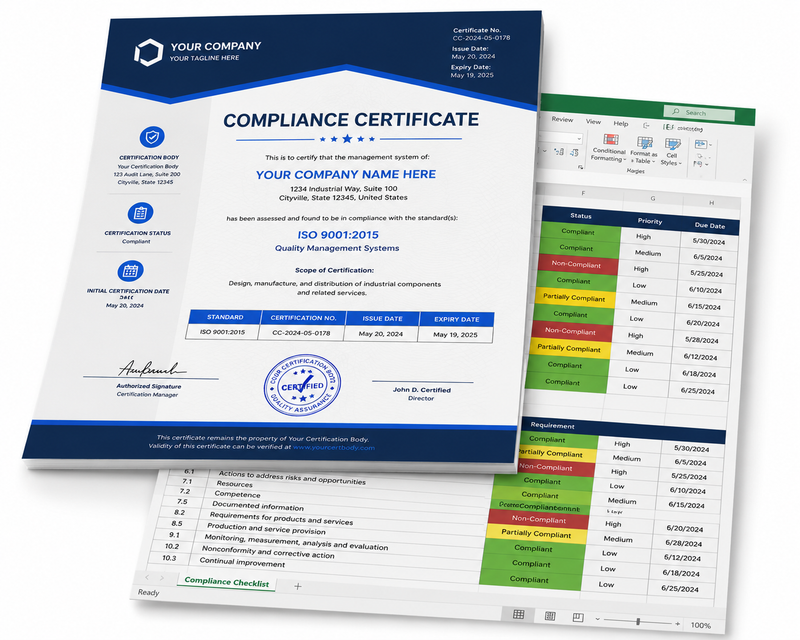The width and height of the screenshot is (800, 640).
Task: Click the Format cells icon below Insert
Action: pos(697,164)
